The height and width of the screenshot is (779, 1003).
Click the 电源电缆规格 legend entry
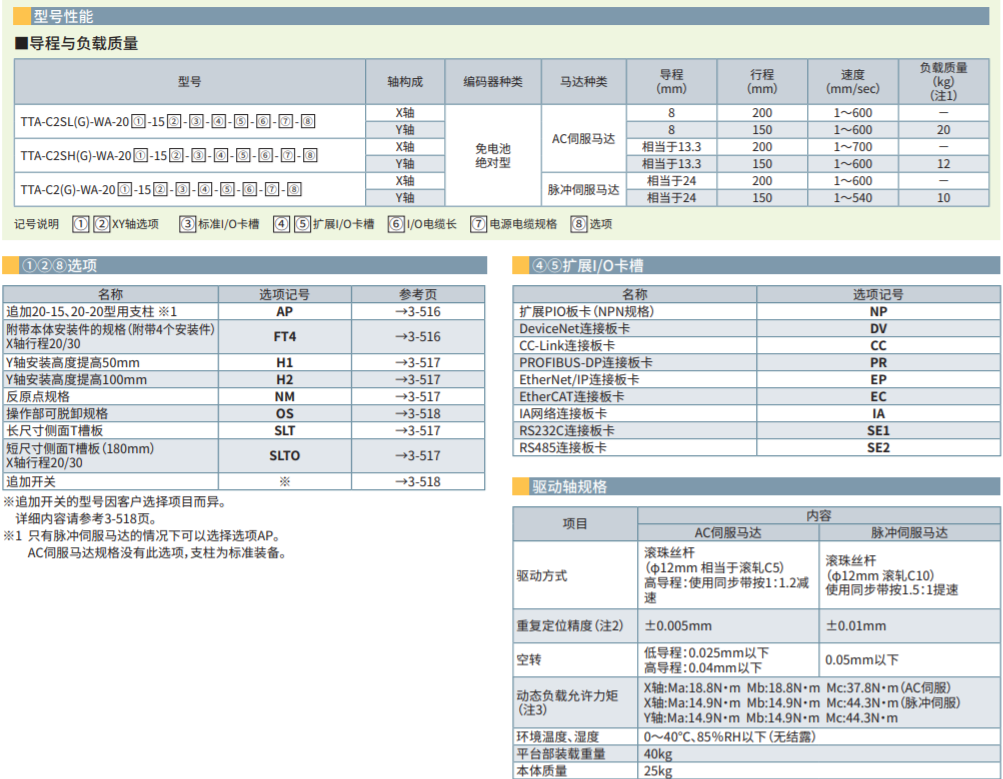pos(523,224)
